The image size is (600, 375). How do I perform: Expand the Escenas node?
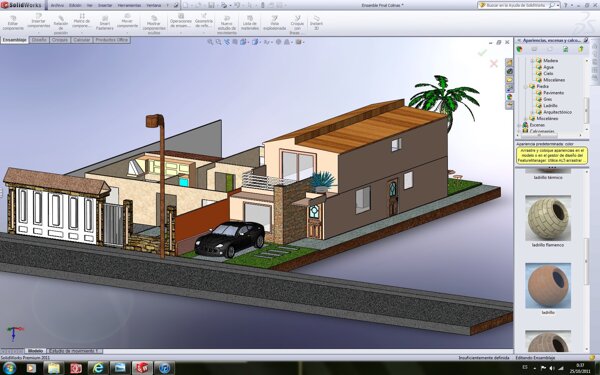[x=519, y=125]
